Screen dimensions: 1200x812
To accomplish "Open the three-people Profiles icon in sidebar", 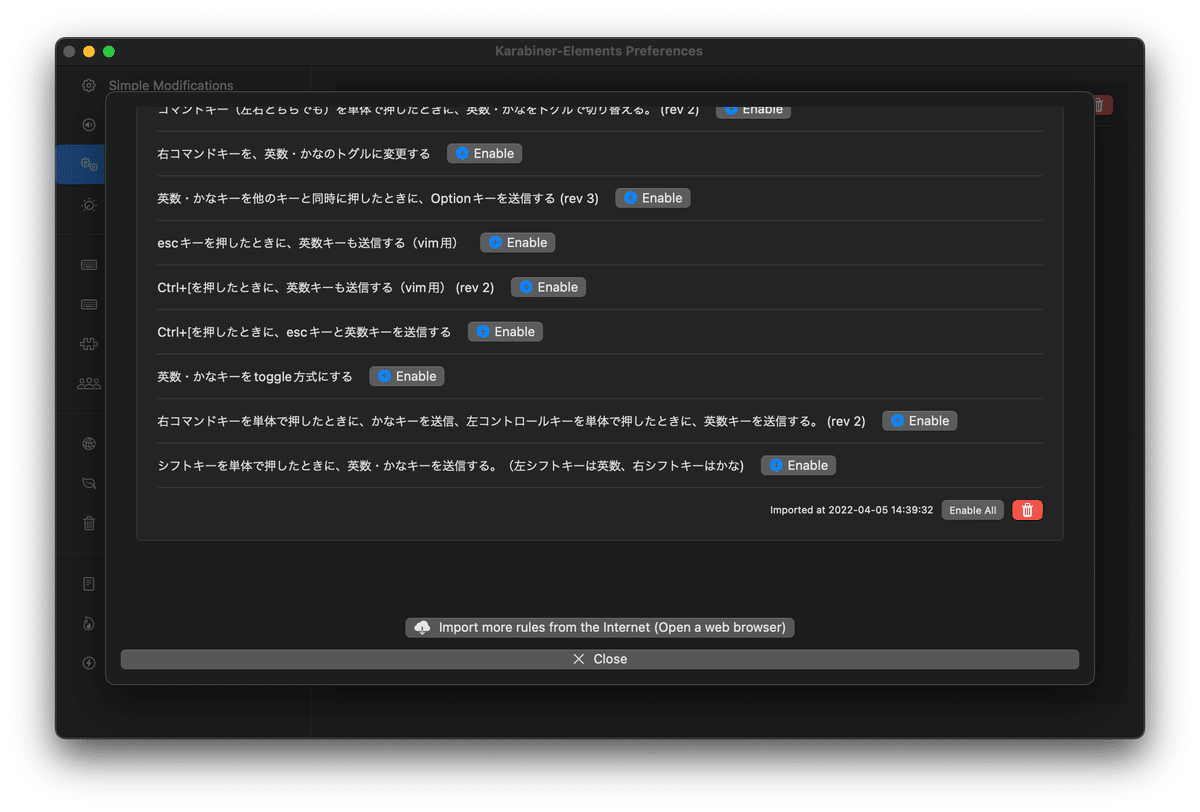I will (x=89, y=383).
